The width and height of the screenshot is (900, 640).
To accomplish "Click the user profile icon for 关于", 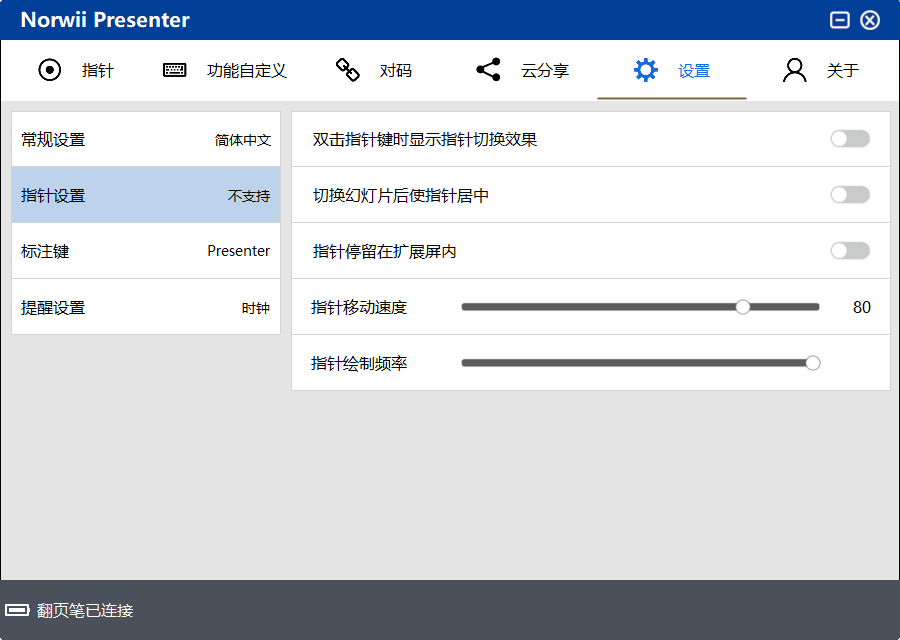I will [x=795, y=70].
